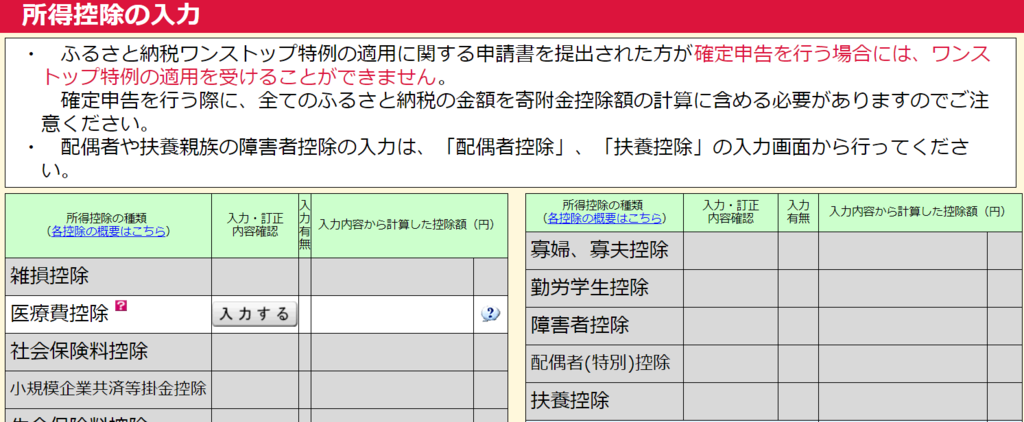
Task: Click the left table header 入力・訂正 内容確認
Action: pyautogui.click(x=255, y=225)
